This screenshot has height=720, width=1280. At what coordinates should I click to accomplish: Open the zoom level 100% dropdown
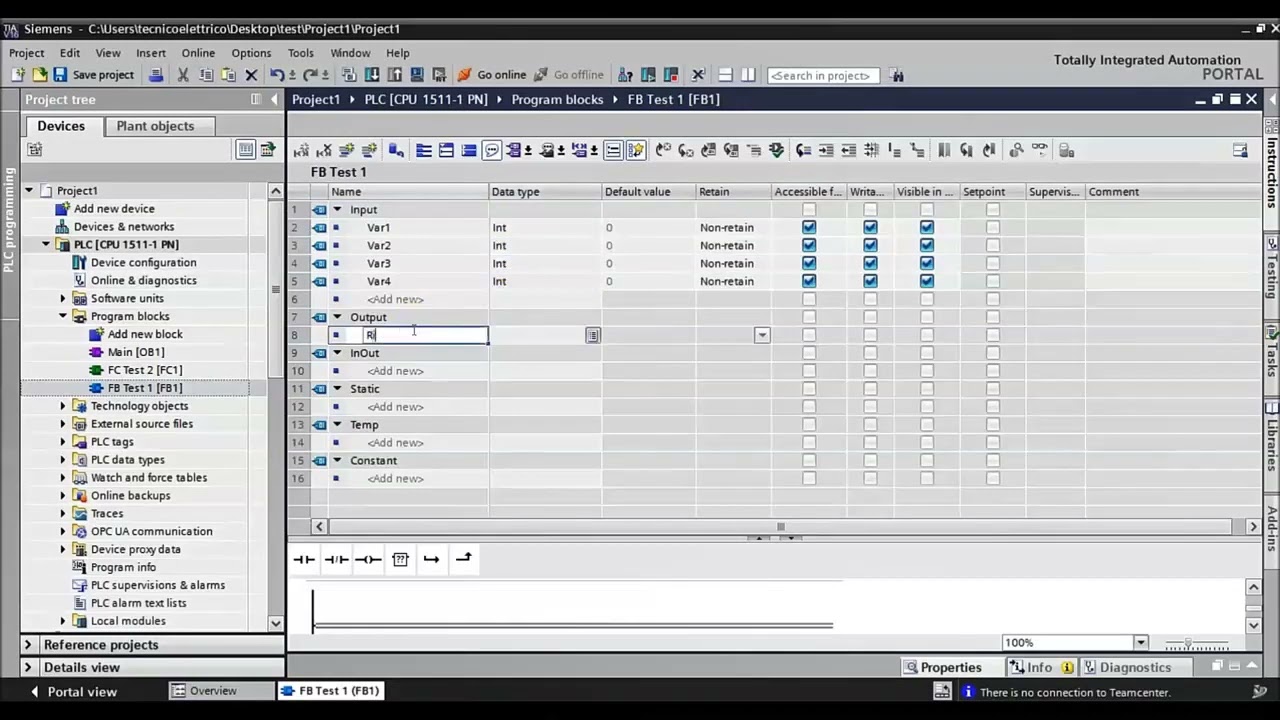click(x=1140, y=643)
